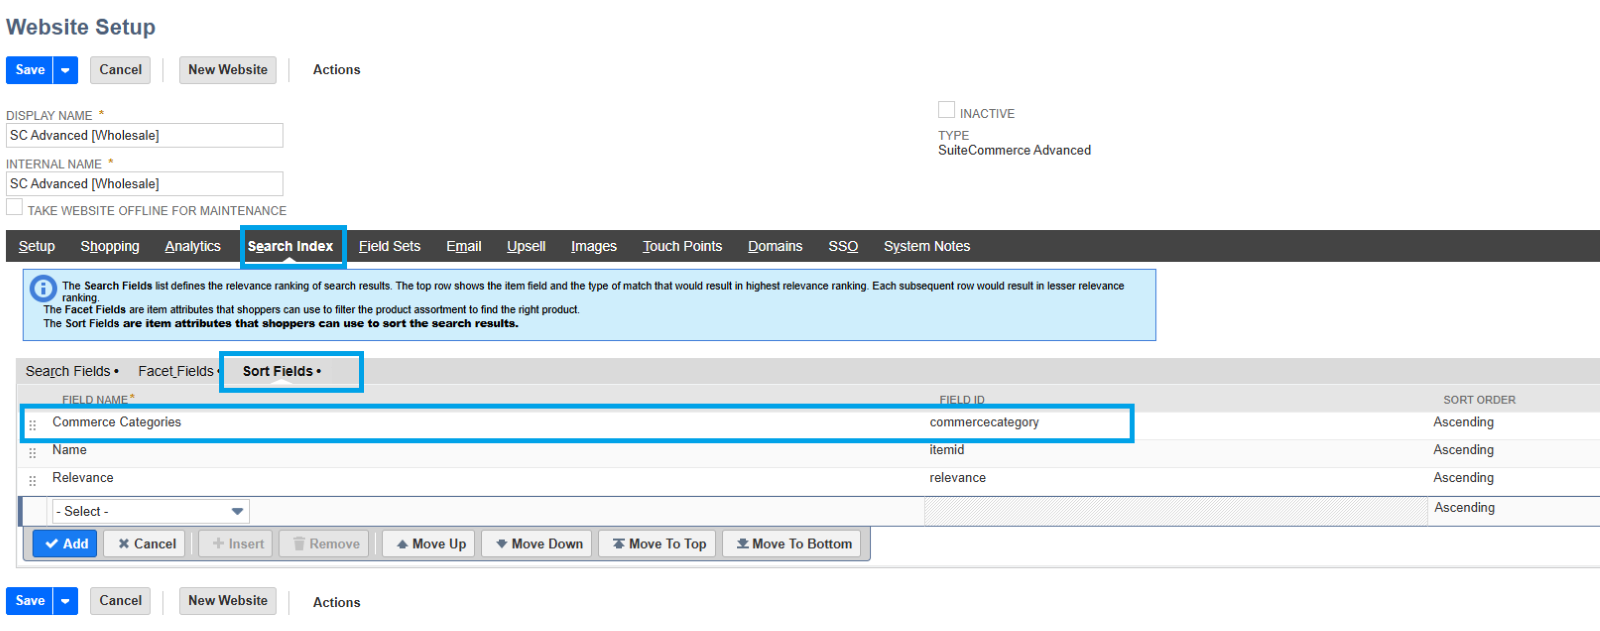The width and height of the screenshot is (1600, 631).
Task: Click the info icon in the blue banner
Action: (x=43, y=289)
